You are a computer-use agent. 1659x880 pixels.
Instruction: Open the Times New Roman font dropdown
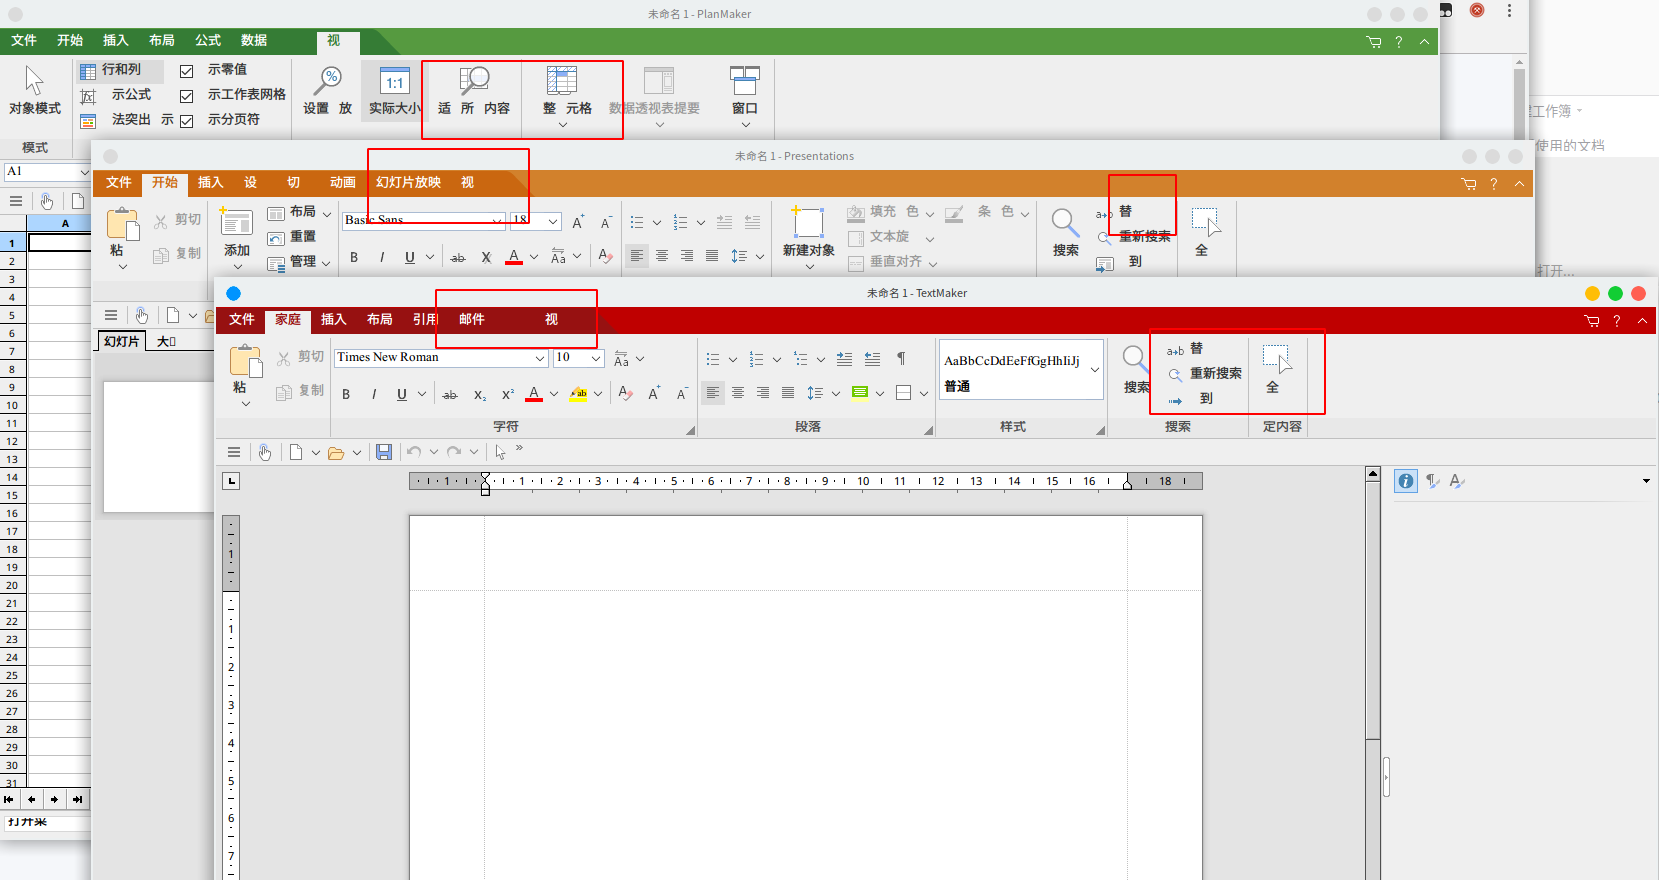(x=540, y=358)
